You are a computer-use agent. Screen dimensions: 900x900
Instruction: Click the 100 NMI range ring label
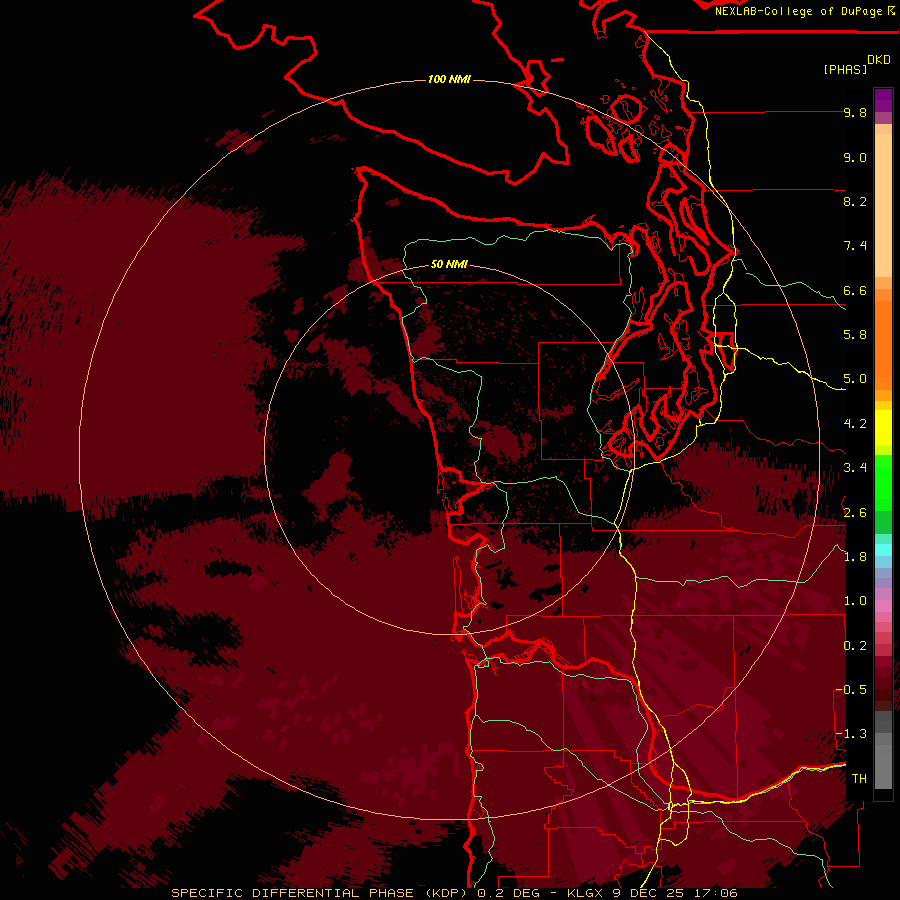pos(449,79)
